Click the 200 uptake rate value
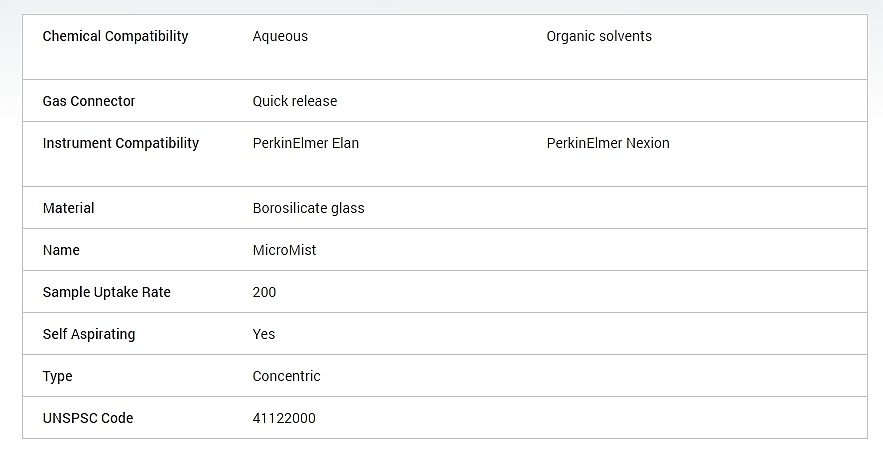 point(264,292)
